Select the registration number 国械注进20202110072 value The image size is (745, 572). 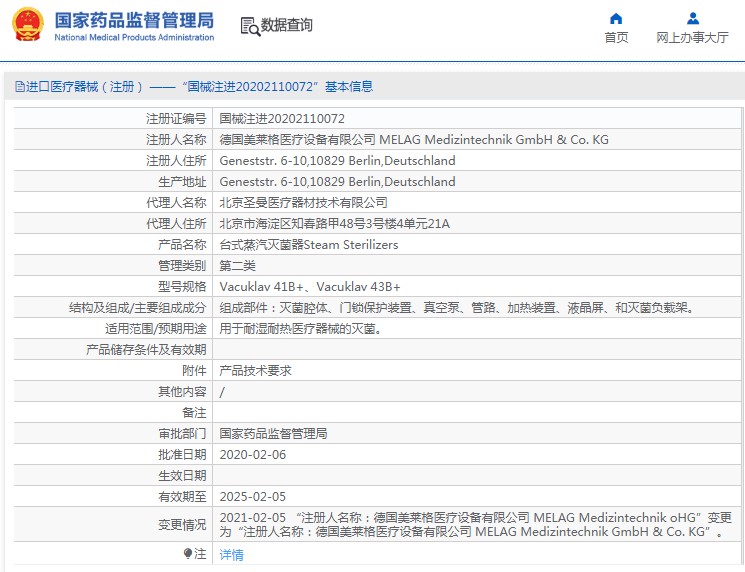coord(282,119)
